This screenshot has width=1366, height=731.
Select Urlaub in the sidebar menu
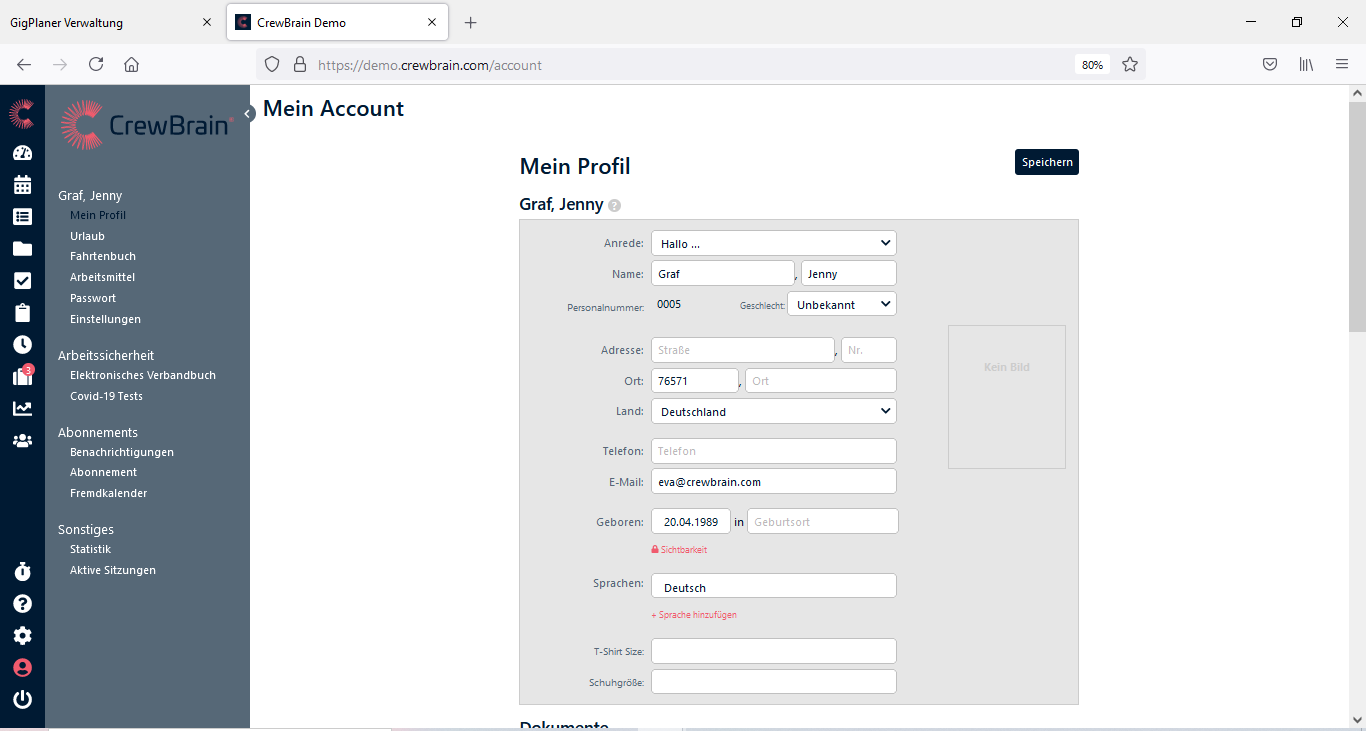pyautogui.click(x=87, y=236)
